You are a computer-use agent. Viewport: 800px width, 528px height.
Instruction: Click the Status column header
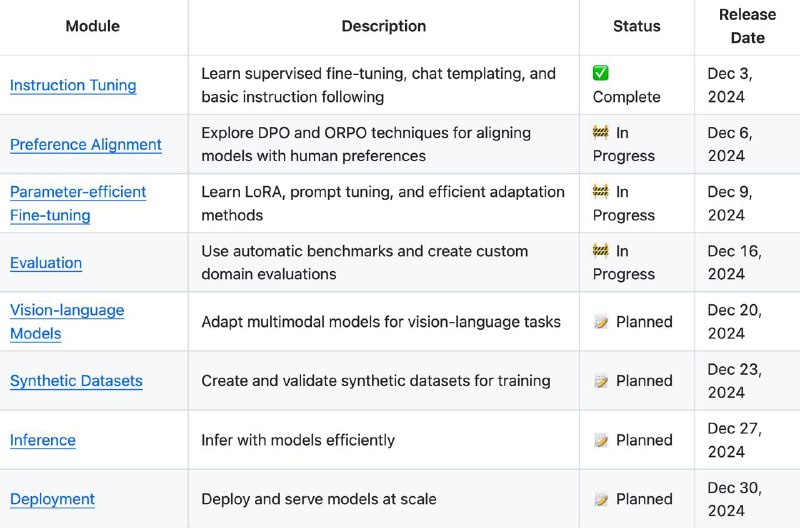coord(637,26)
